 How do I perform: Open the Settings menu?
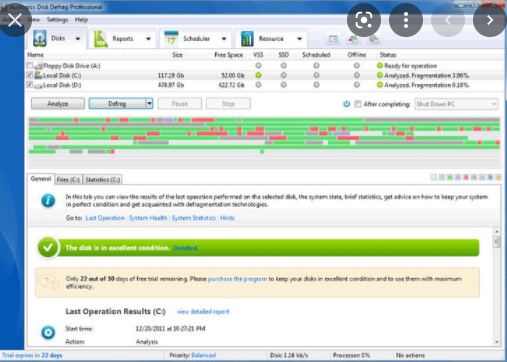(x=57, y=20)
